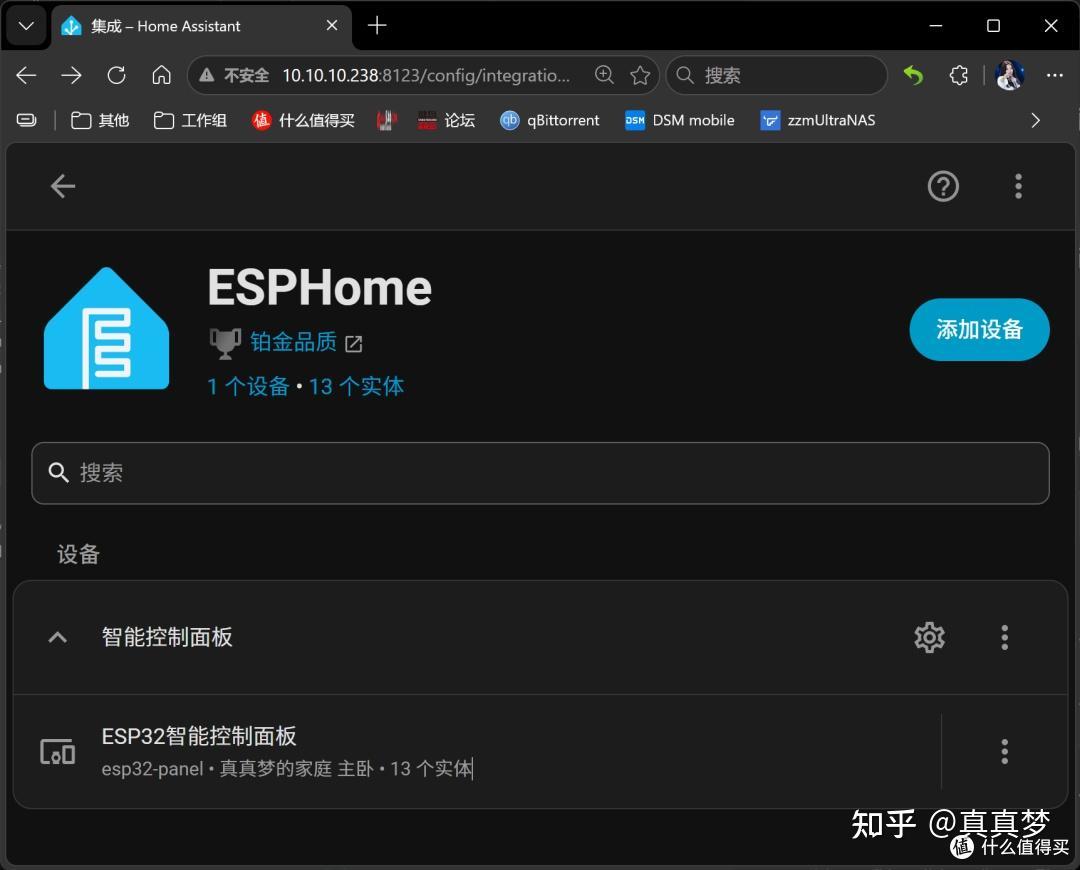Open the 论坛 bookmark
The image size is (1080, 870).
[446, 121]
